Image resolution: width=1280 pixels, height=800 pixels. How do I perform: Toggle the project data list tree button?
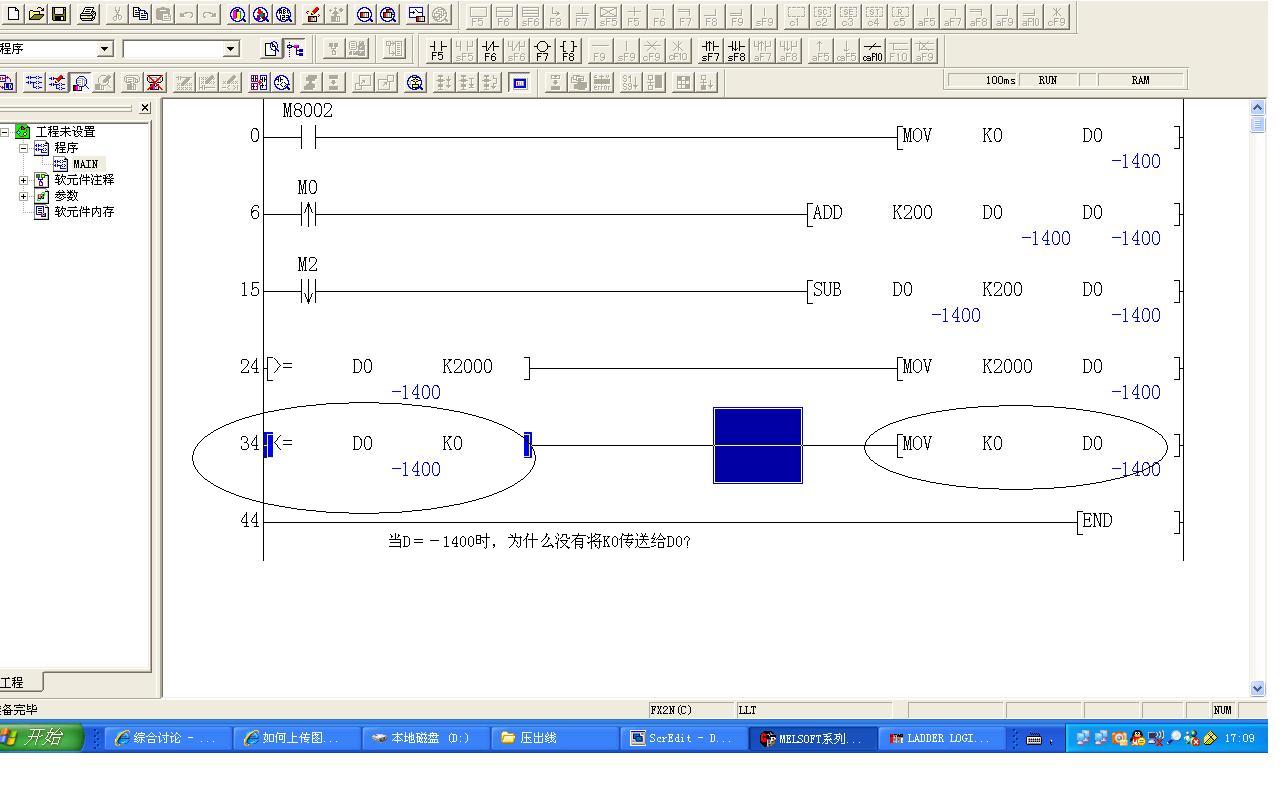295,49
